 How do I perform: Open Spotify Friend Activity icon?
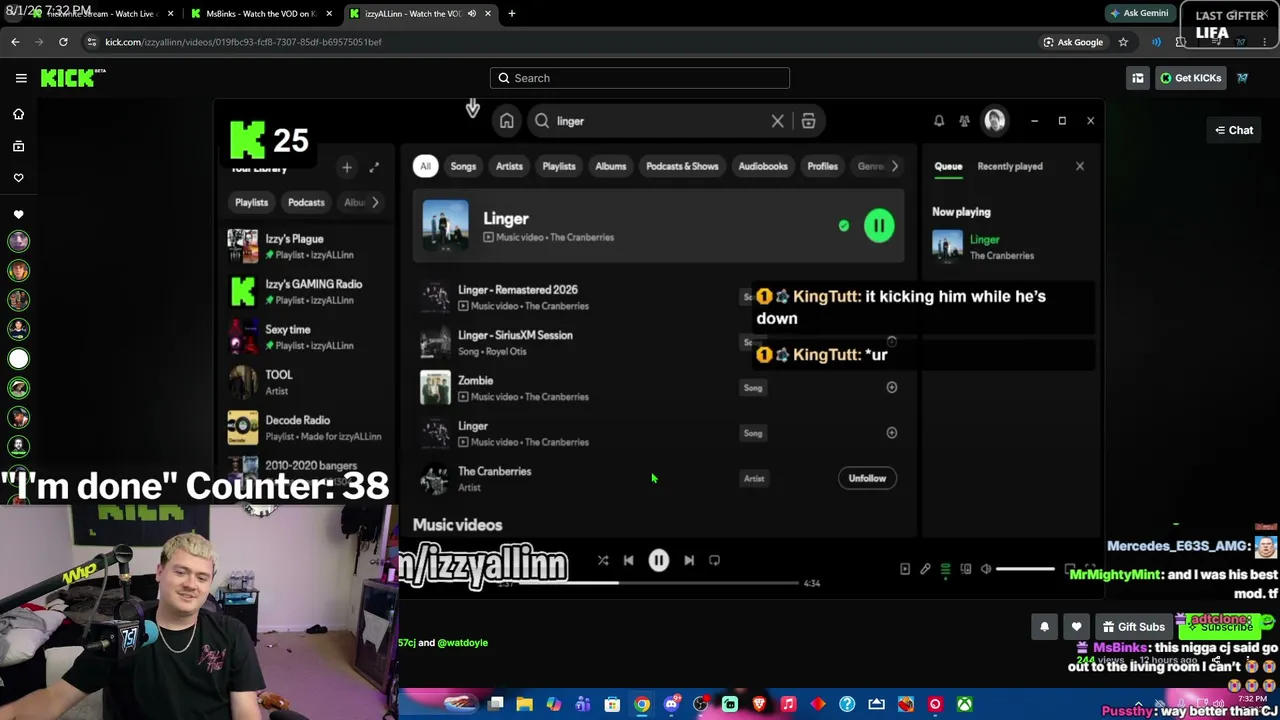(964, 121)
